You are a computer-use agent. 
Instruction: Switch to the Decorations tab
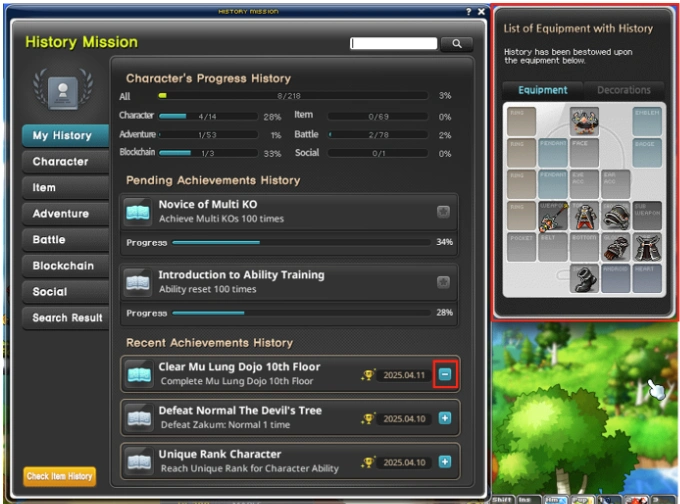tap(624, 90)
